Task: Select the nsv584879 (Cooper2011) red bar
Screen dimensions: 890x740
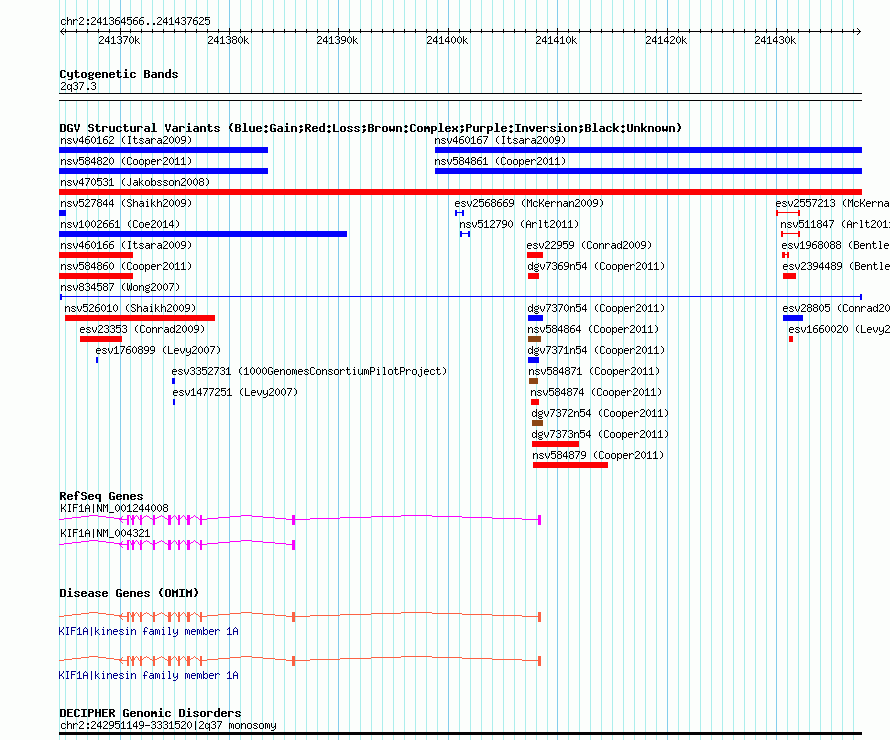Action: [570, 465]
